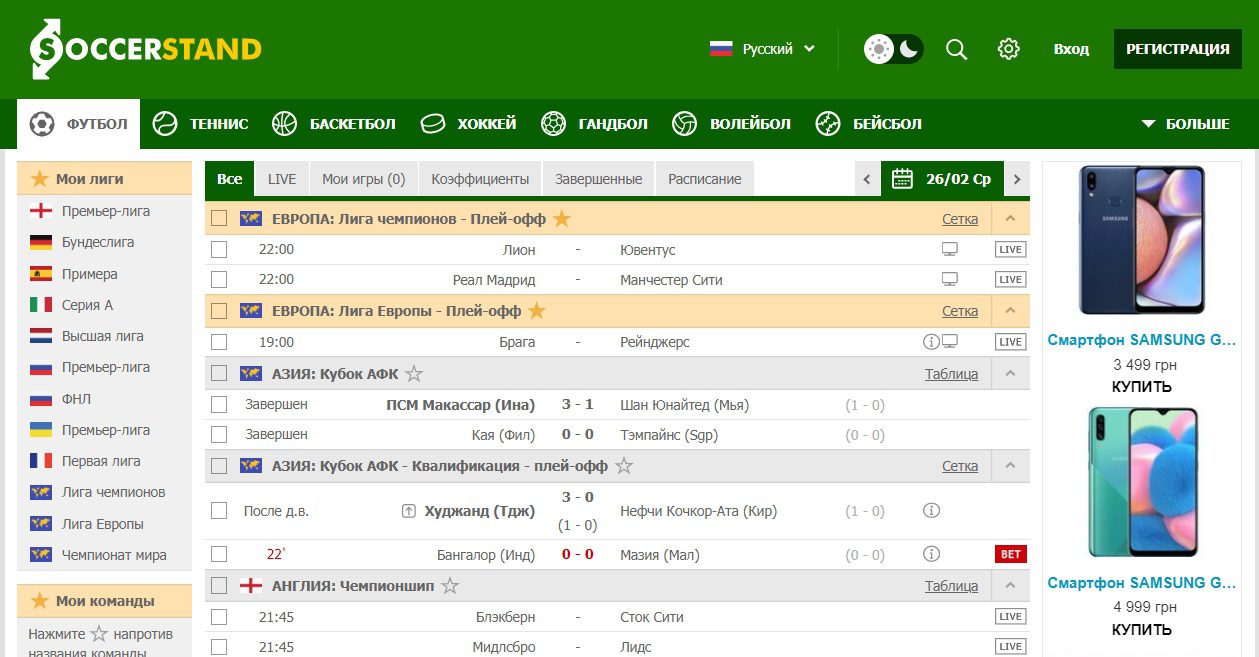Screen dimensions: 1259x657
Task: Switch to the Завершенные tab
Action: pos(599,179)
